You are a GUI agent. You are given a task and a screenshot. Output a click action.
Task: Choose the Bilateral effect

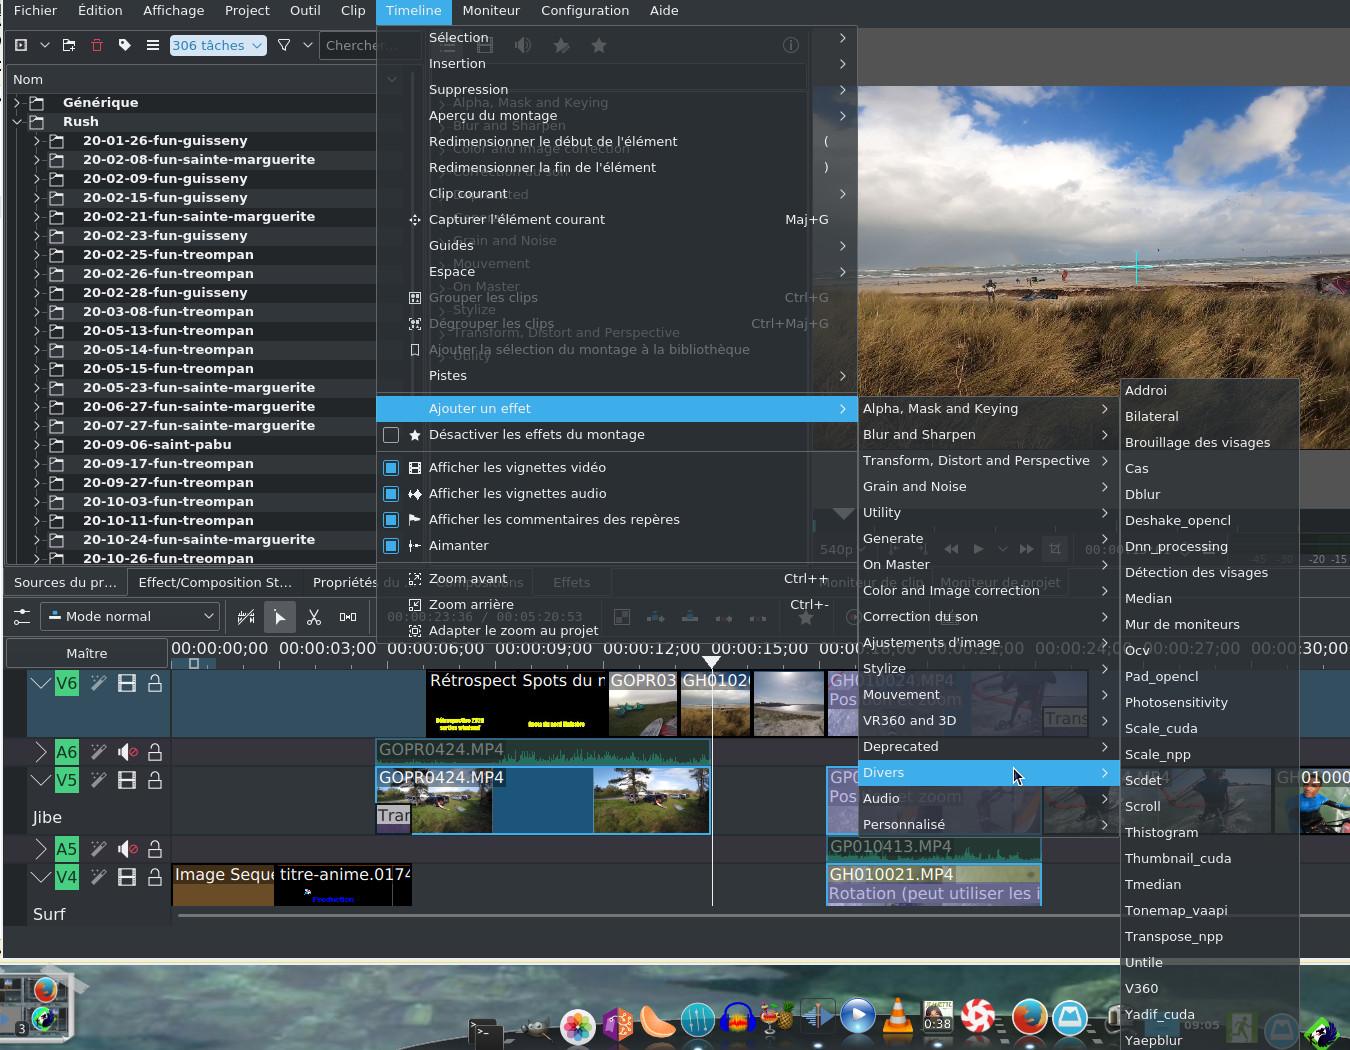(1210, 417)
